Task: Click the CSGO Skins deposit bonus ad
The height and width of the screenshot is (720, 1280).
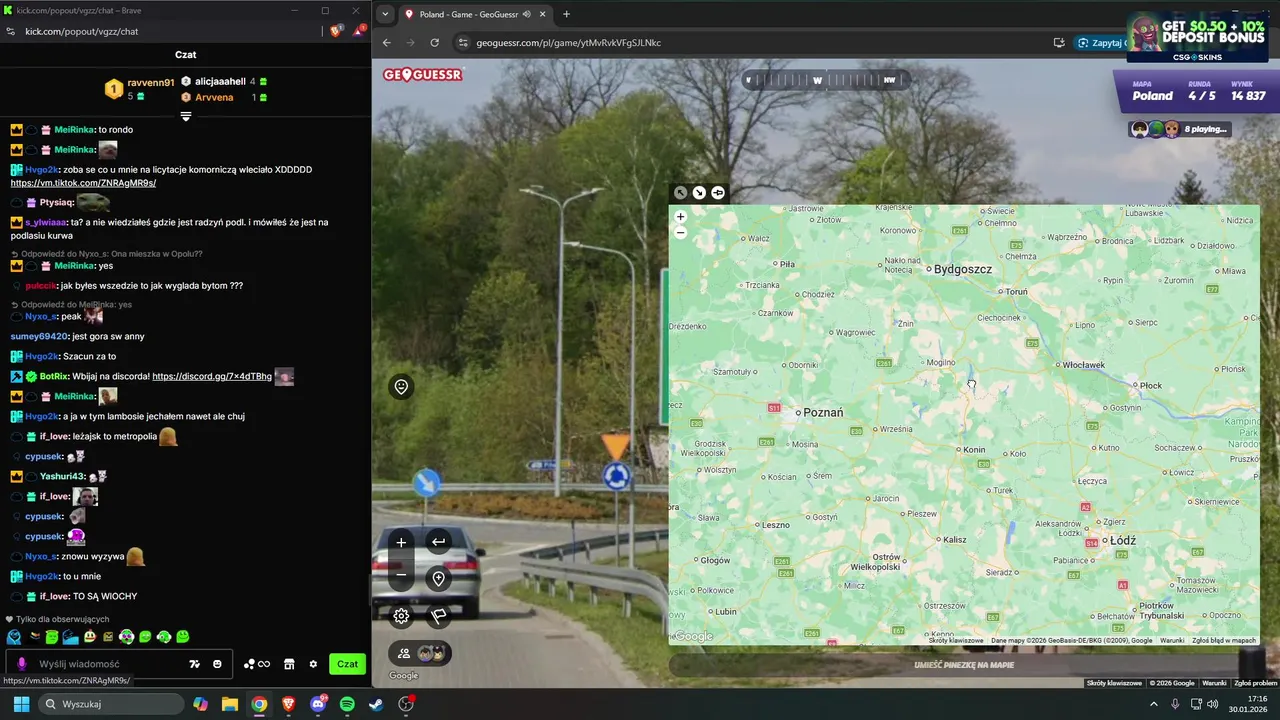Action: [x=1199, y=36]
